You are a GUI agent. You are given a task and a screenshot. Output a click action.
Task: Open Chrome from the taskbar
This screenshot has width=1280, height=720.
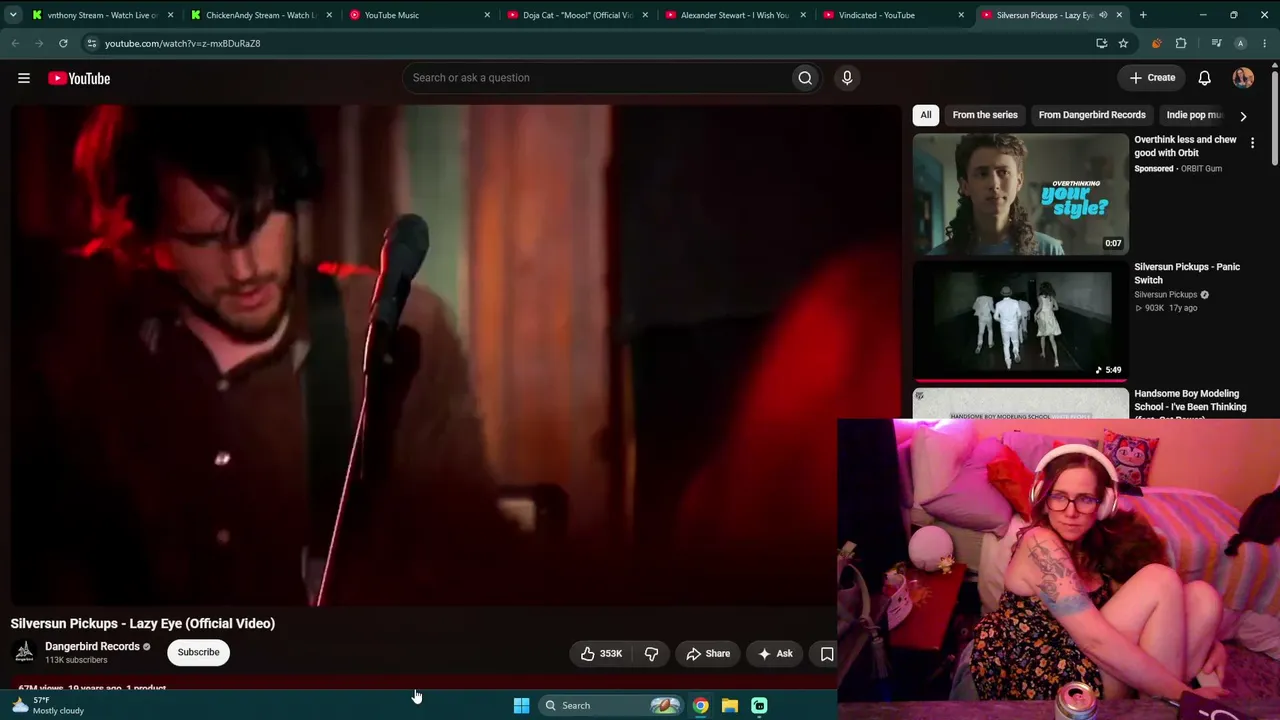pos(701,705)
